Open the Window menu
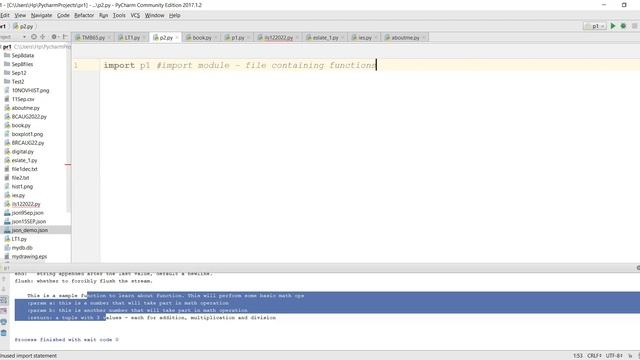Viewport: 640px width, 360px height. pos(154,15)
